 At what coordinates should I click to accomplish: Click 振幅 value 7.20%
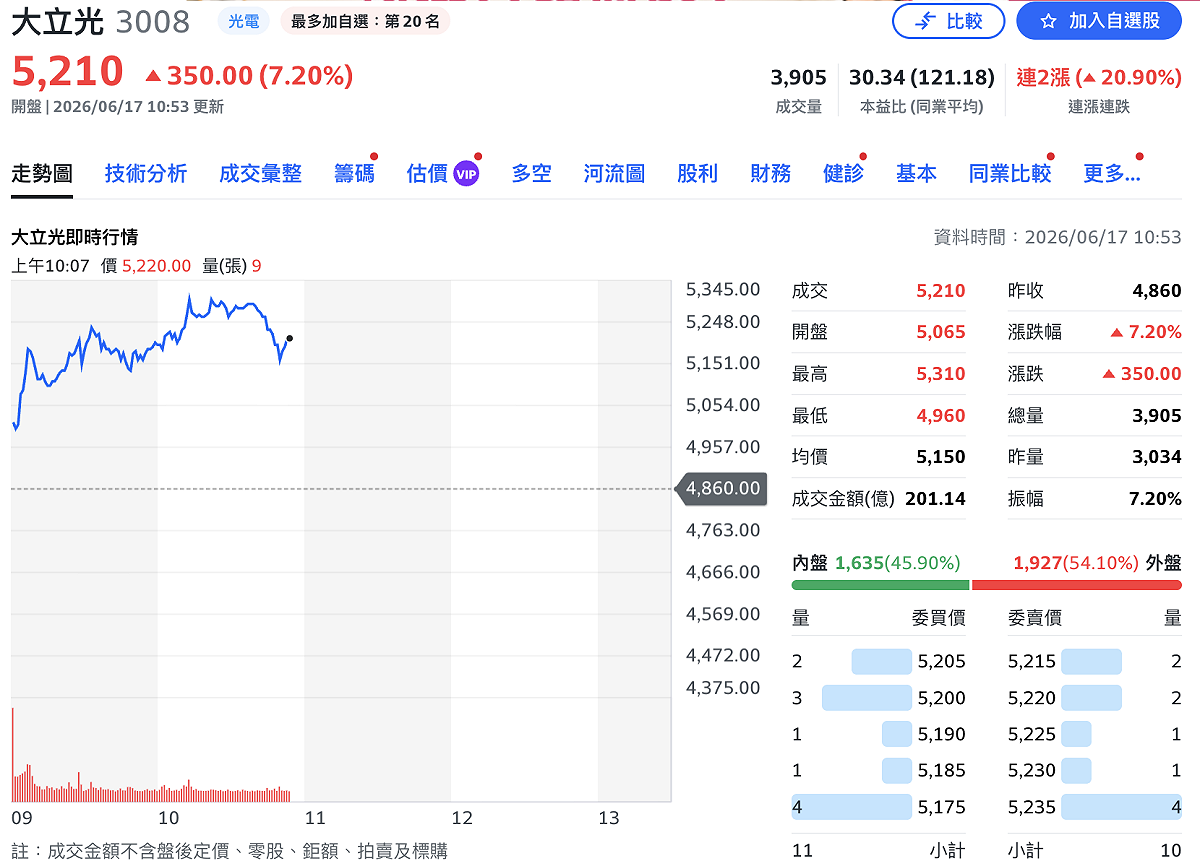tap(1155, 498)
